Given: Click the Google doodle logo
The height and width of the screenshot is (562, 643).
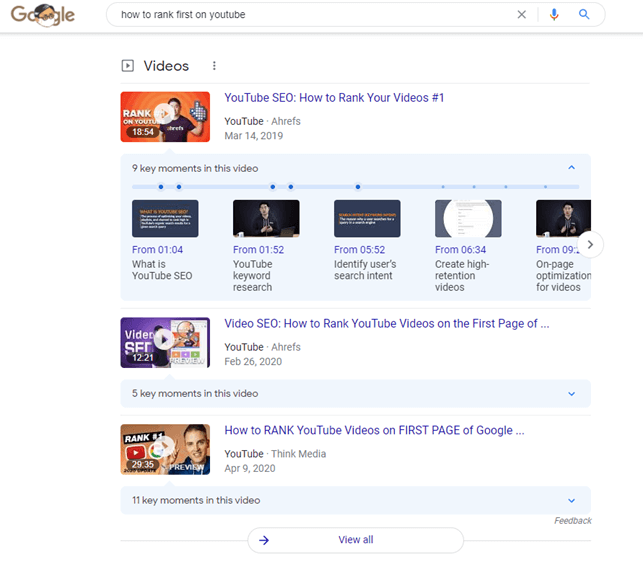Looking at the screenshot, I should point(43,16).
